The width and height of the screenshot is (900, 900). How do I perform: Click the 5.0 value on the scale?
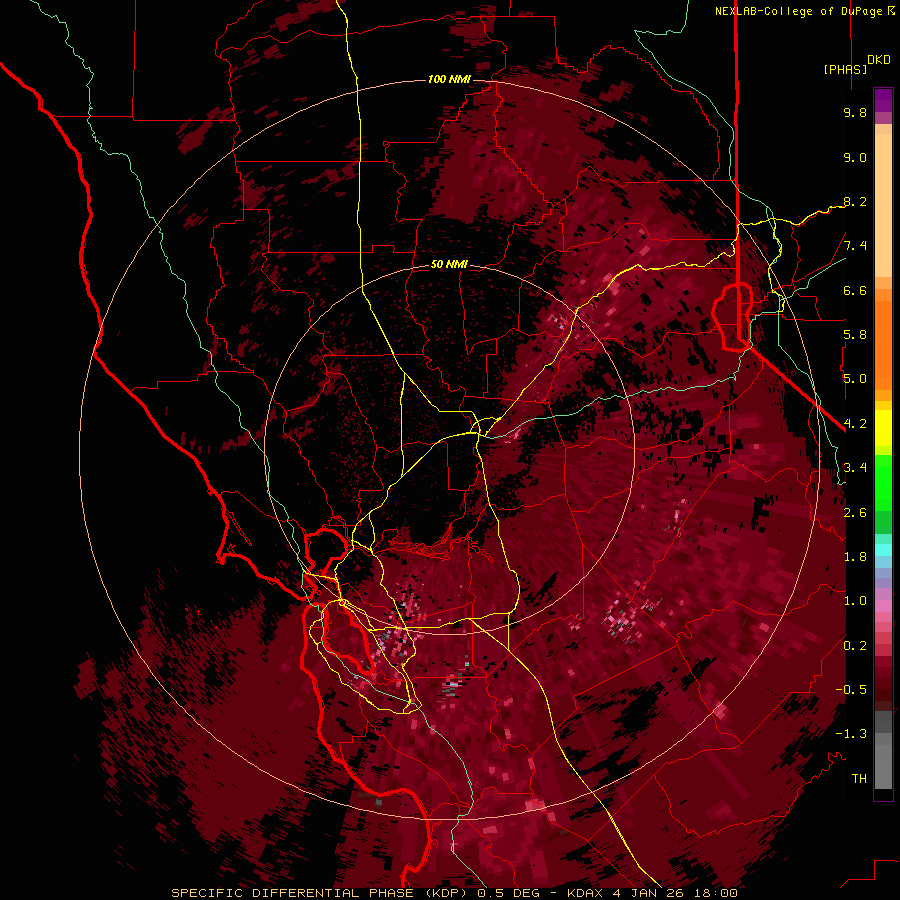(x=855, y=379)
